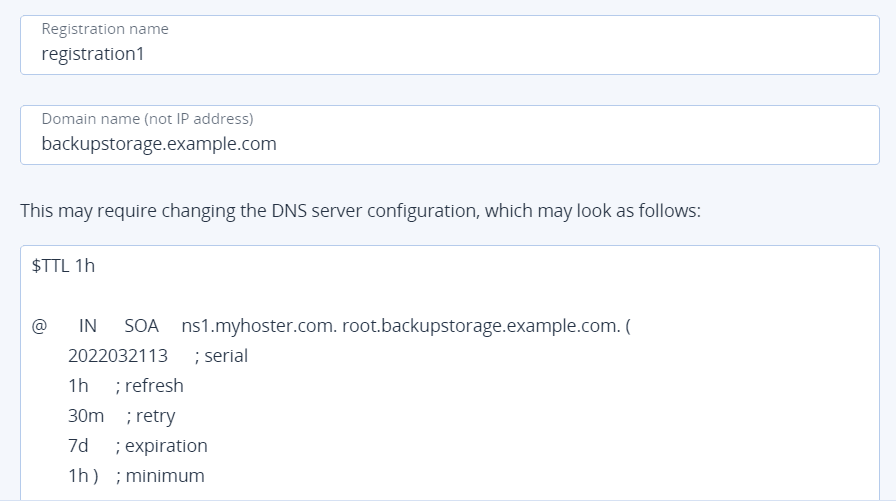
Task: Click the 'IN' class in the SOA record
Action: (x=87, y=326)
